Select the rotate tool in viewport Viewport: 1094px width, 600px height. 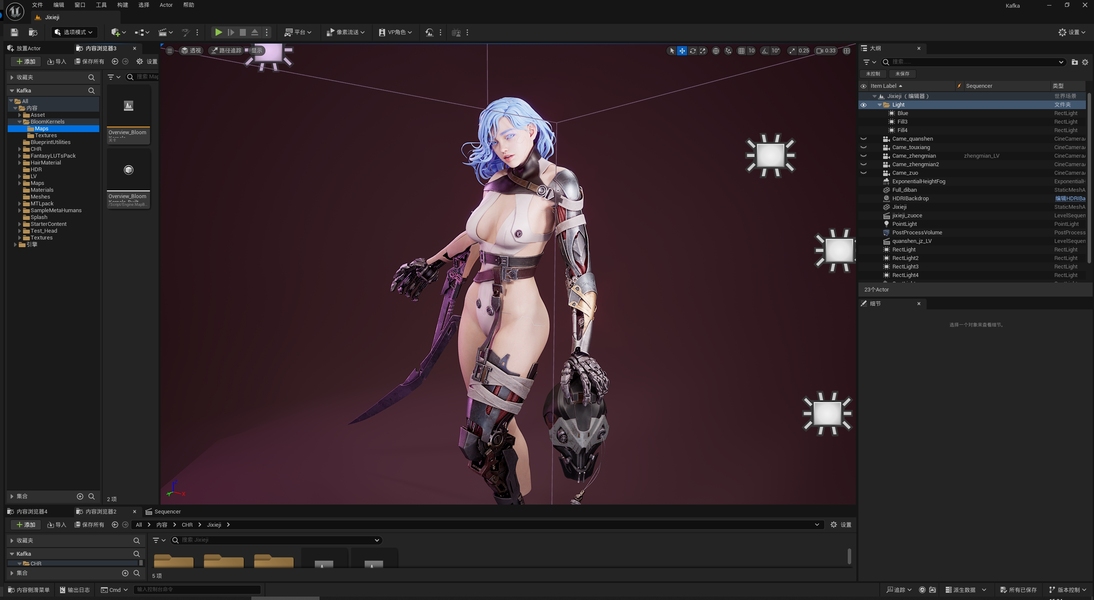[692, 50]
